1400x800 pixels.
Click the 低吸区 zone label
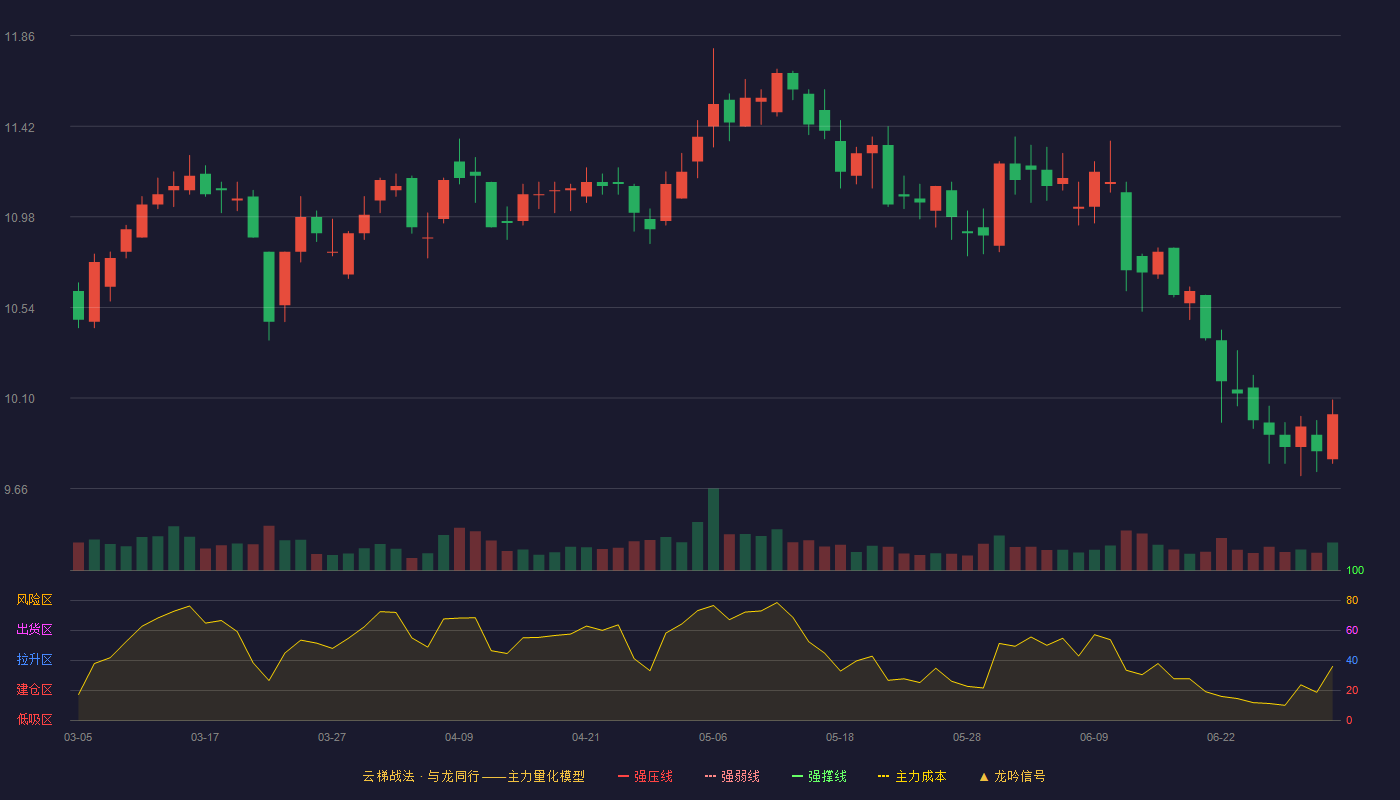pyautogui.click(x=34, y=719)
